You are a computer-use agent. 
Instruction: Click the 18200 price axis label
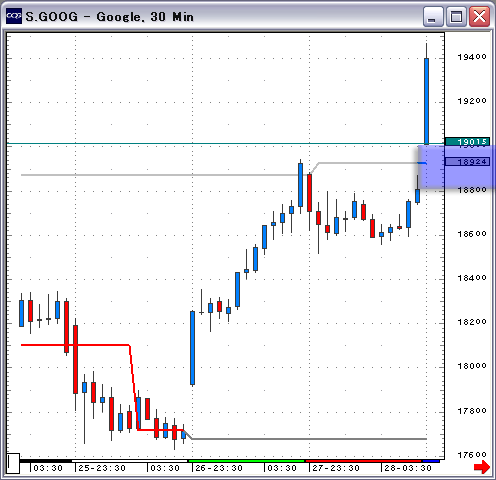472,322
